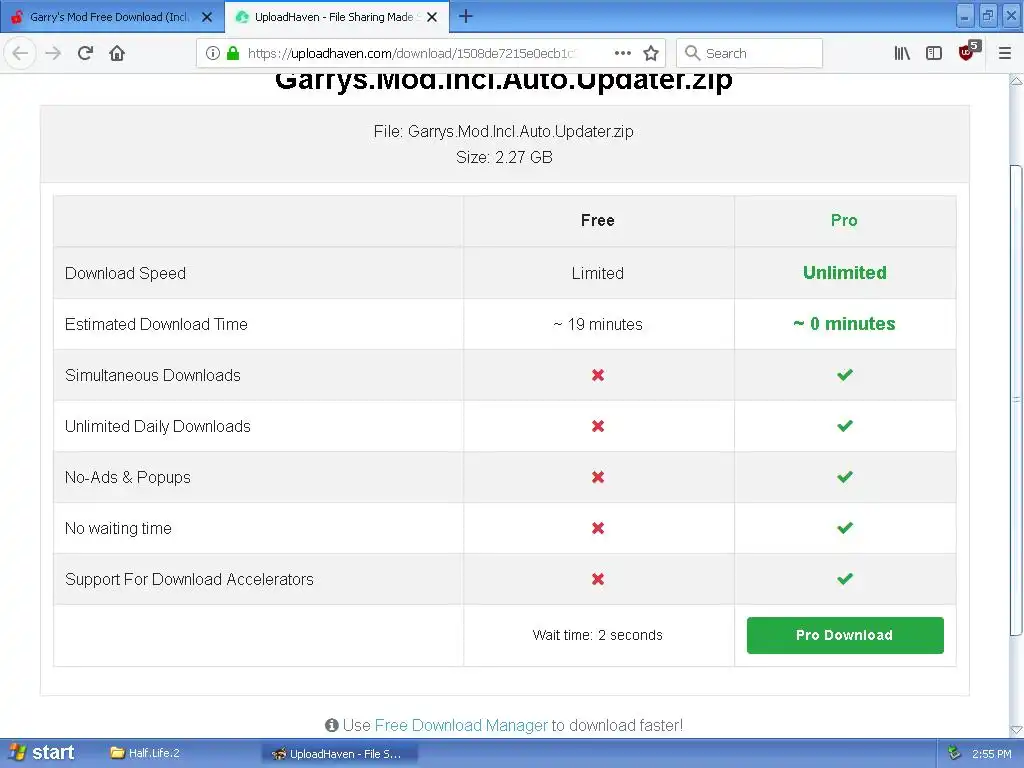Image resolution: width=1024 pixels, height=768 pixels.
Task: Close the UploadHaven tab
Action: (x=432, y=17)
